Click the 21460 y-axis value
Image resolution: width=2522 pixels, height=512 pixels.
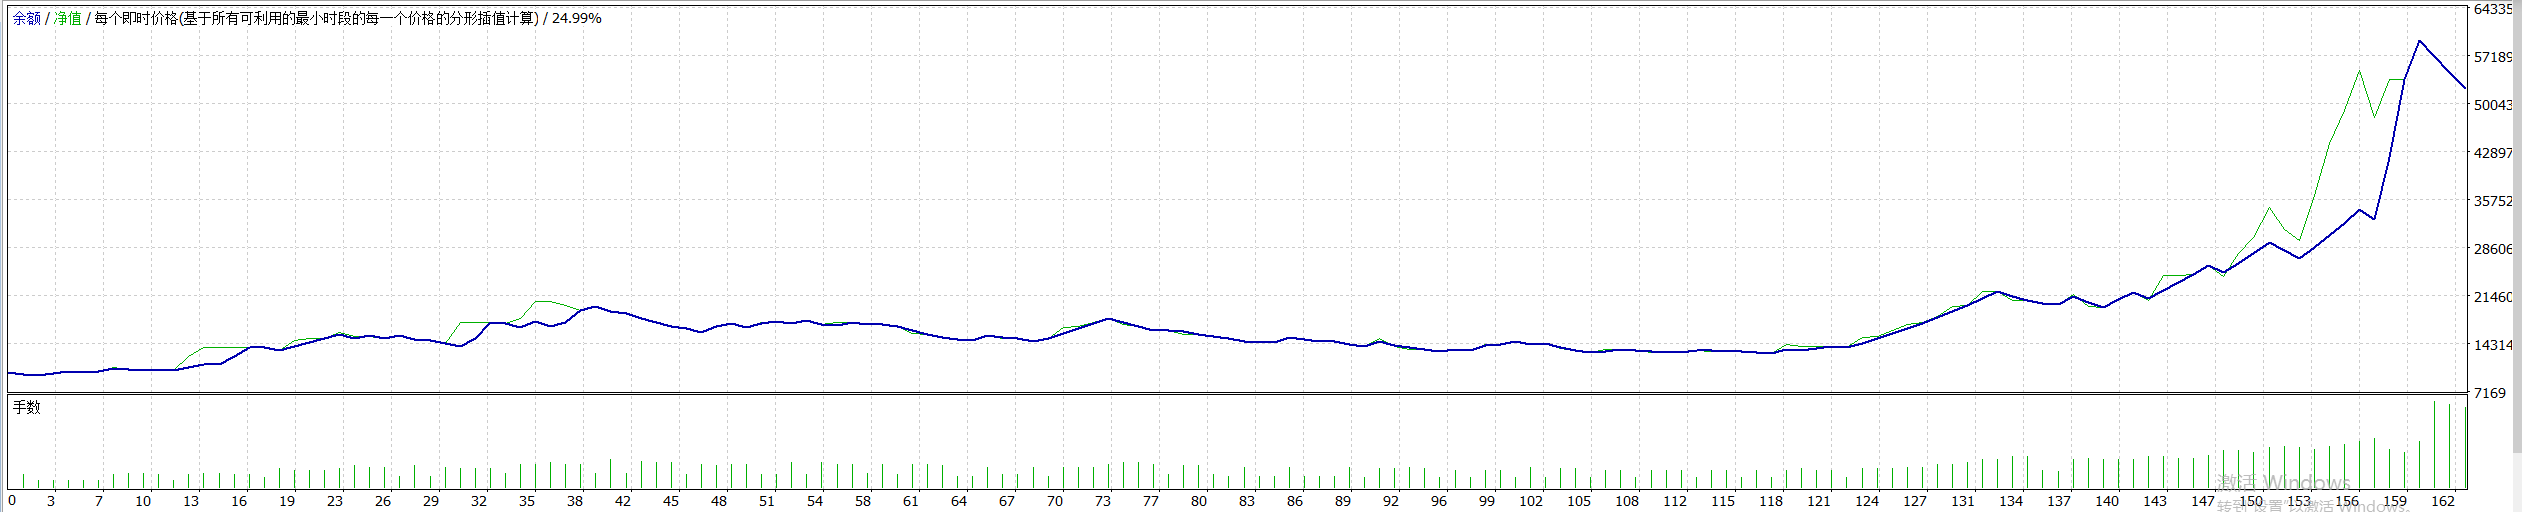(2493, 297)
